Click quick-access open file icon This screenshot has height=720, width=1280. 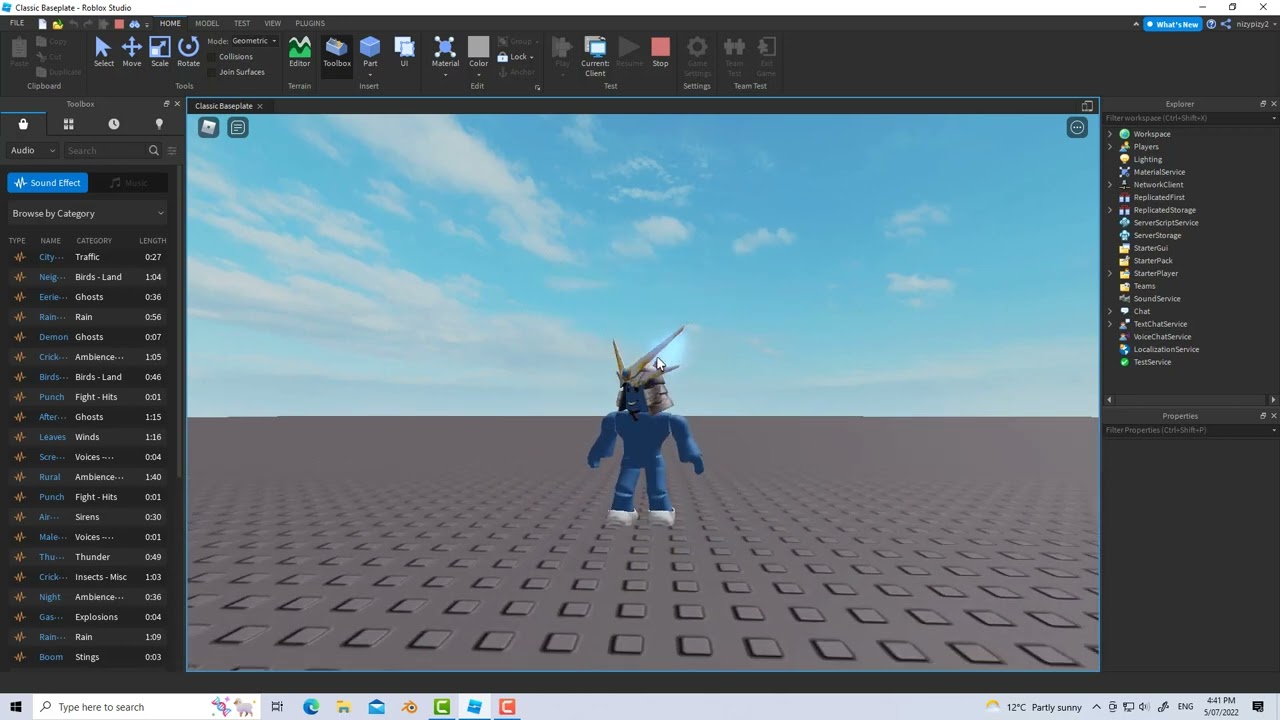[57, 23]
